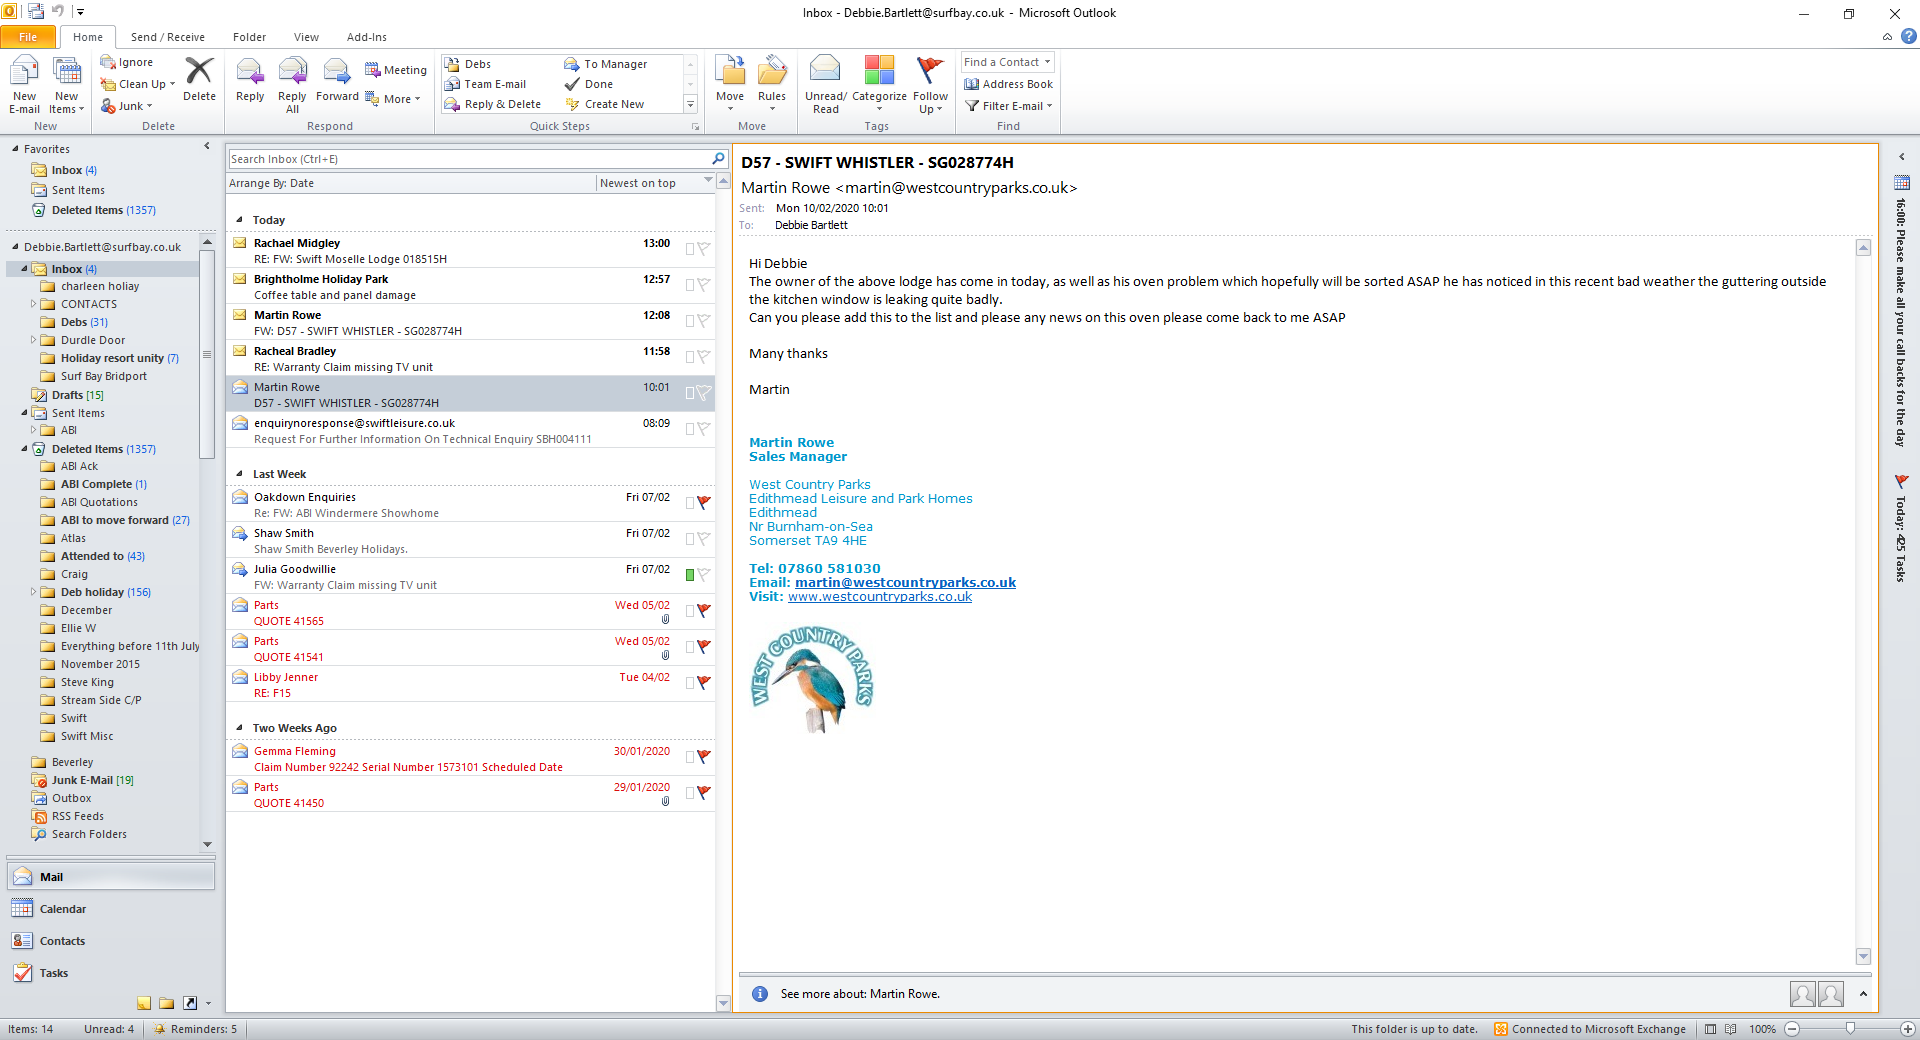This screenshot has width=1920, height=1040.
Task: Clear the red flag on Oakdown Enquiries email
Action: [x=704, y=503]
